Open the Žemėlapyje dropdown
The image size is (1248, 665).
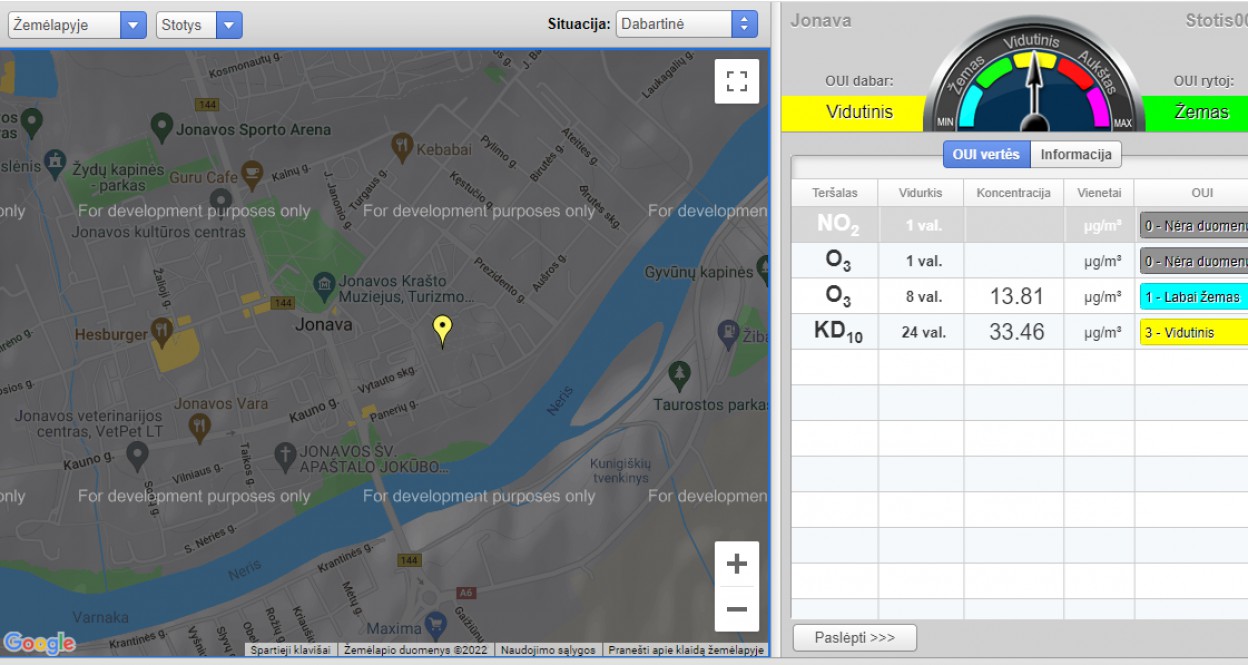(x=77, y=25)
